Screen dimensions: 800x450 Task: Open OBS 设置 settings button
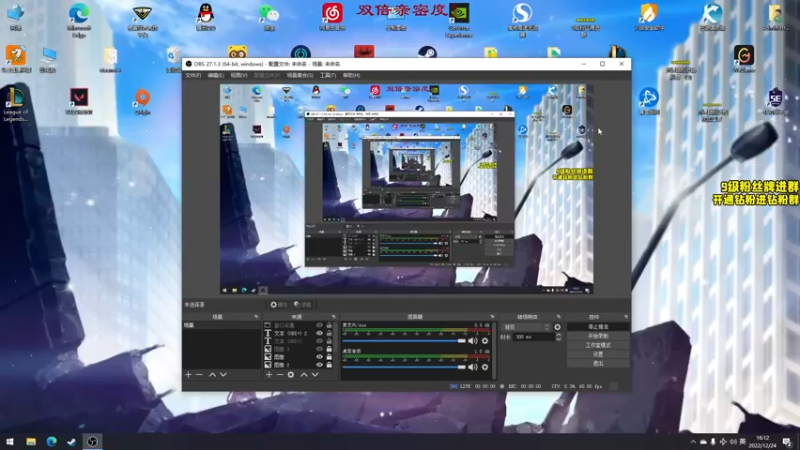598,354
